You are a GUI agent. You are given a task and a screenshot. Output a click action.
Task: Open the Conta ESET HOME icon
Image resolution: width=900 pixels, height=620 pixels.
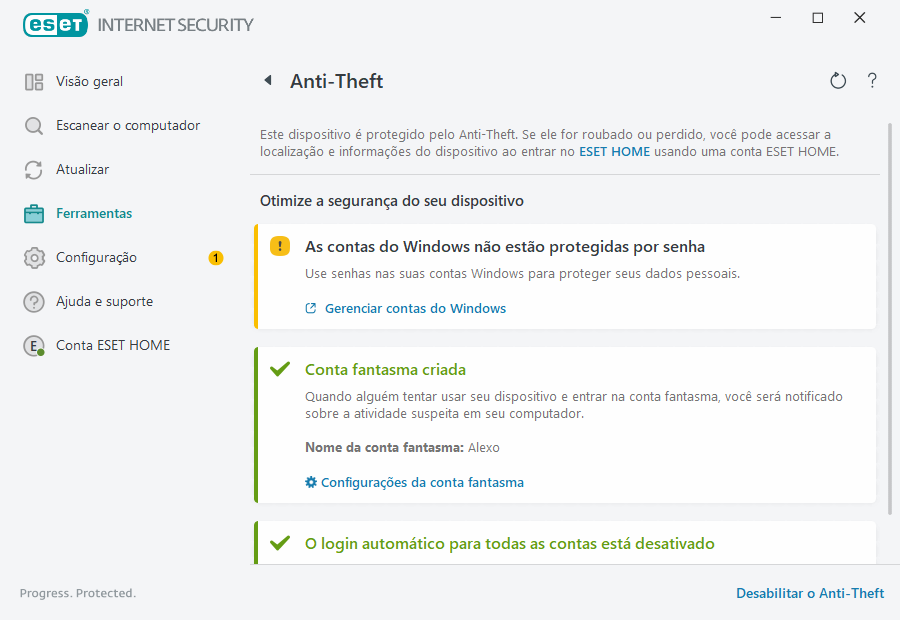point(34,345)
